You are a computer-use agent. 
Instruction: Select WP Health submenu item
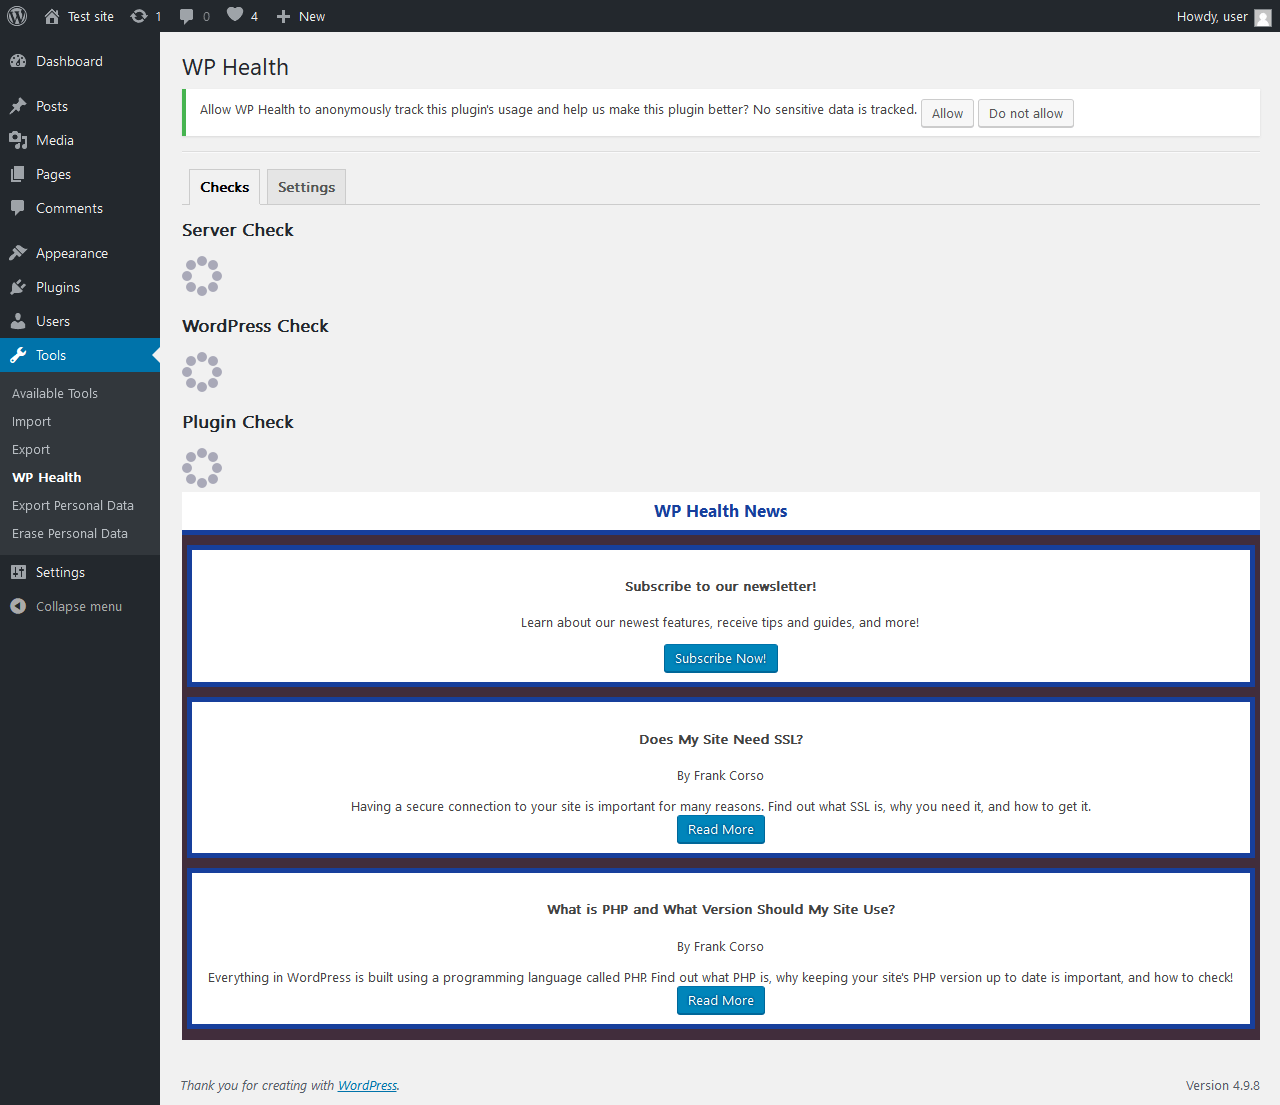[80, 477]
